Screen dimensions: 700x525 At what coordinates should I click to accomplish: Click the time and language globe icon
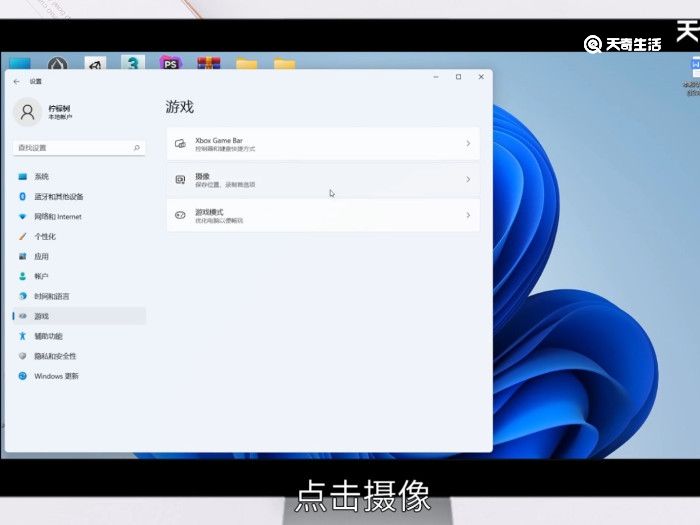22,296
